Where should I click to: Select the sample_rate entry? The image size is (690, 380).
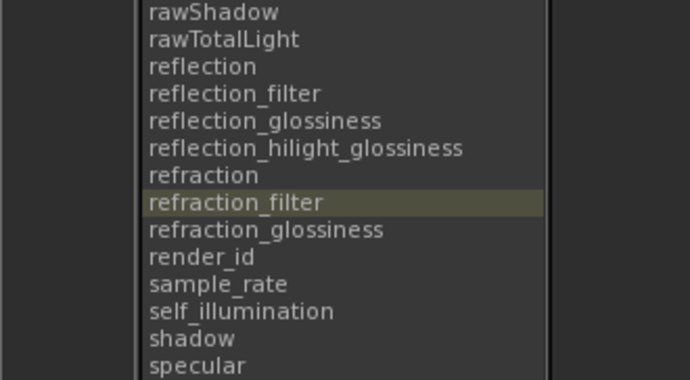pyautogui.click(x=343, y=285)
